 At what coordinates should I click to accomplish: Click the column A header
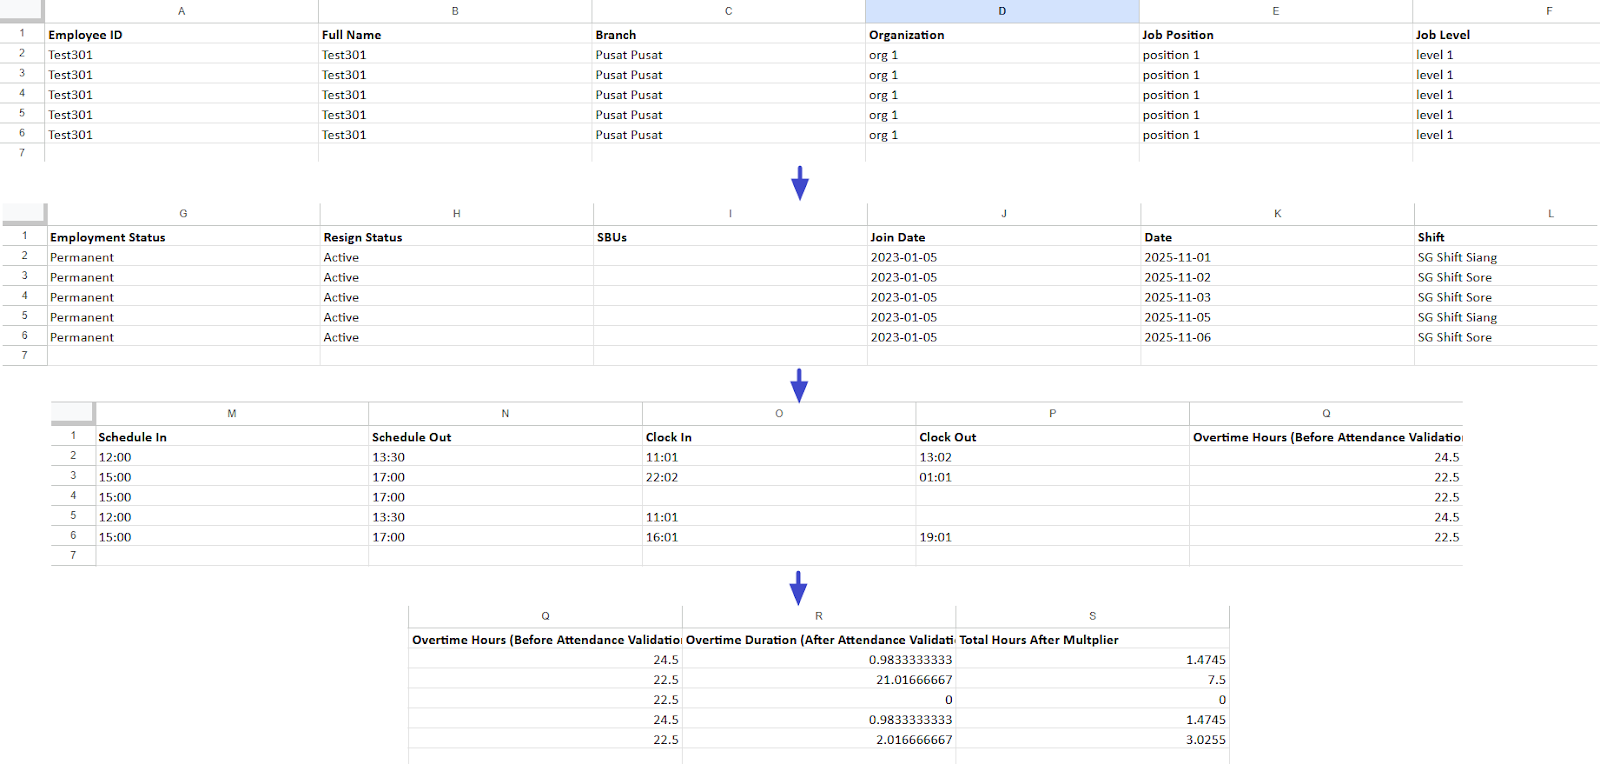pos(181,11)
